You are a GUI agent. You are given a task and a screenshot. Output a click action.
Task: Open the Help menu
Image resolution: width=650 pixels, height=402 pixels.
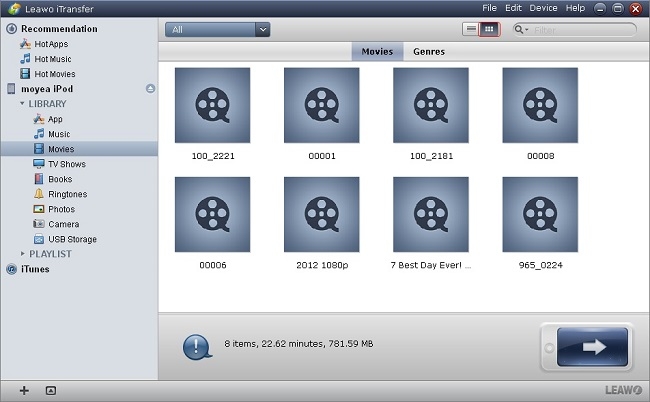pyautogui.click(x=575, y=8)
